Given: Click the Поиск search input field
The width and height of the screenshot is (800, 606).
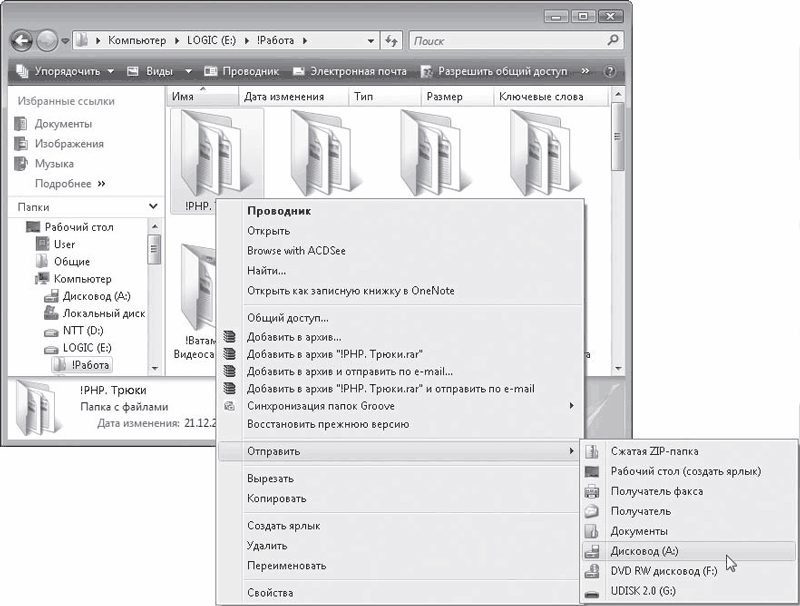Looking at the screenshot, I should coord(505,41).
